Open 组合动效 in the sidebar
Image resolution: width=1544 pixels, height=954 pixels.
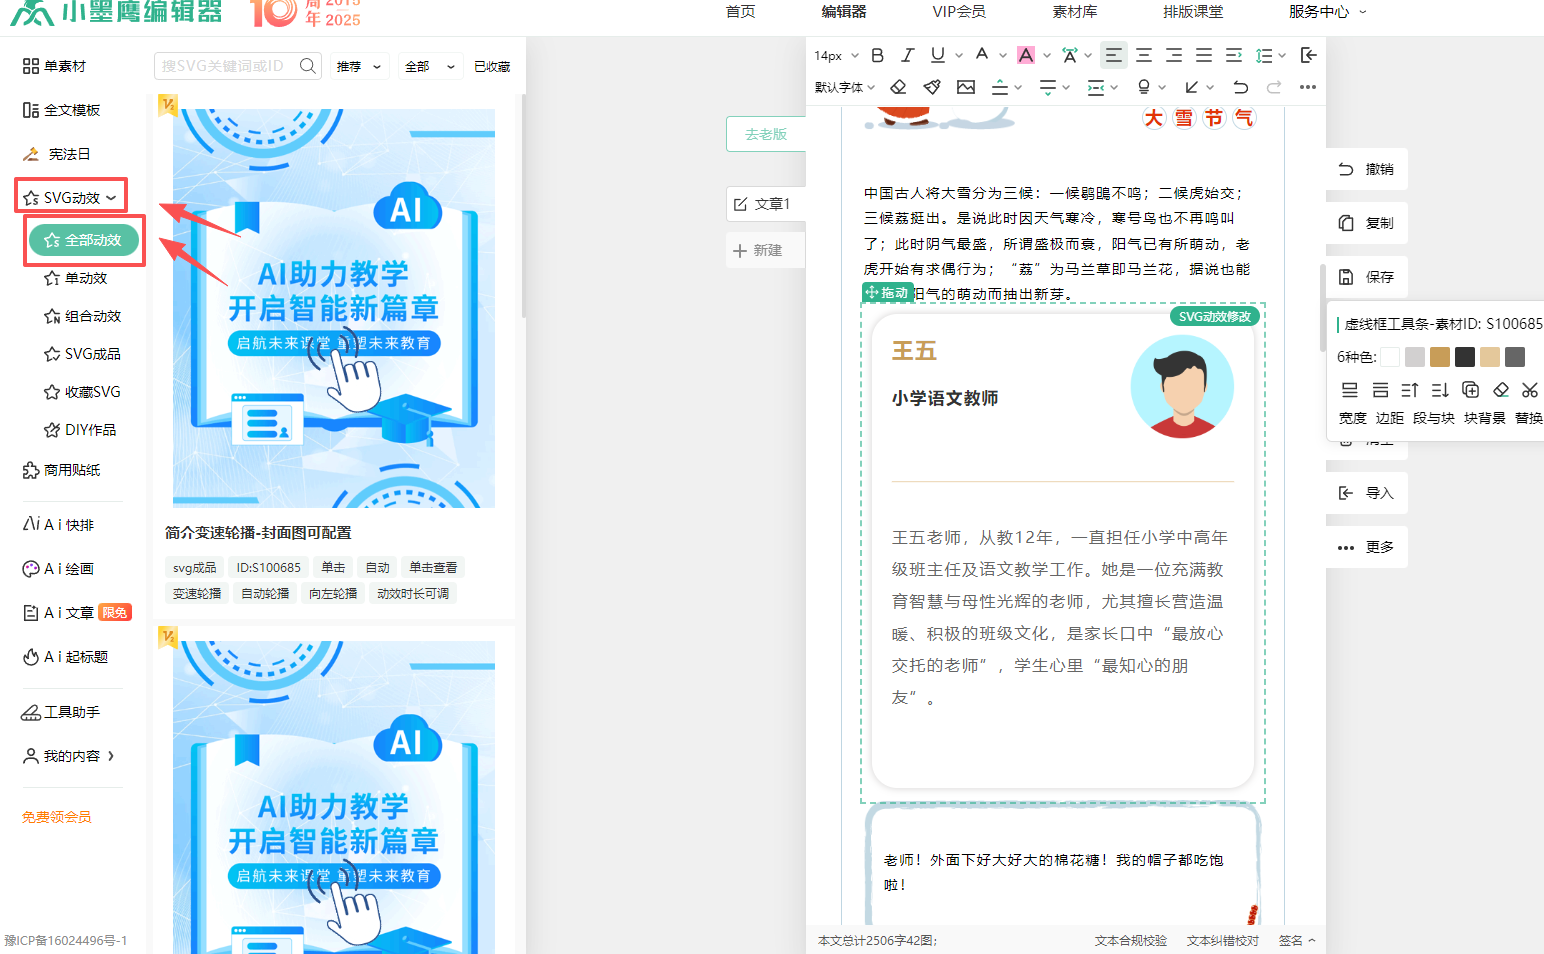click(x=83, y=316)
